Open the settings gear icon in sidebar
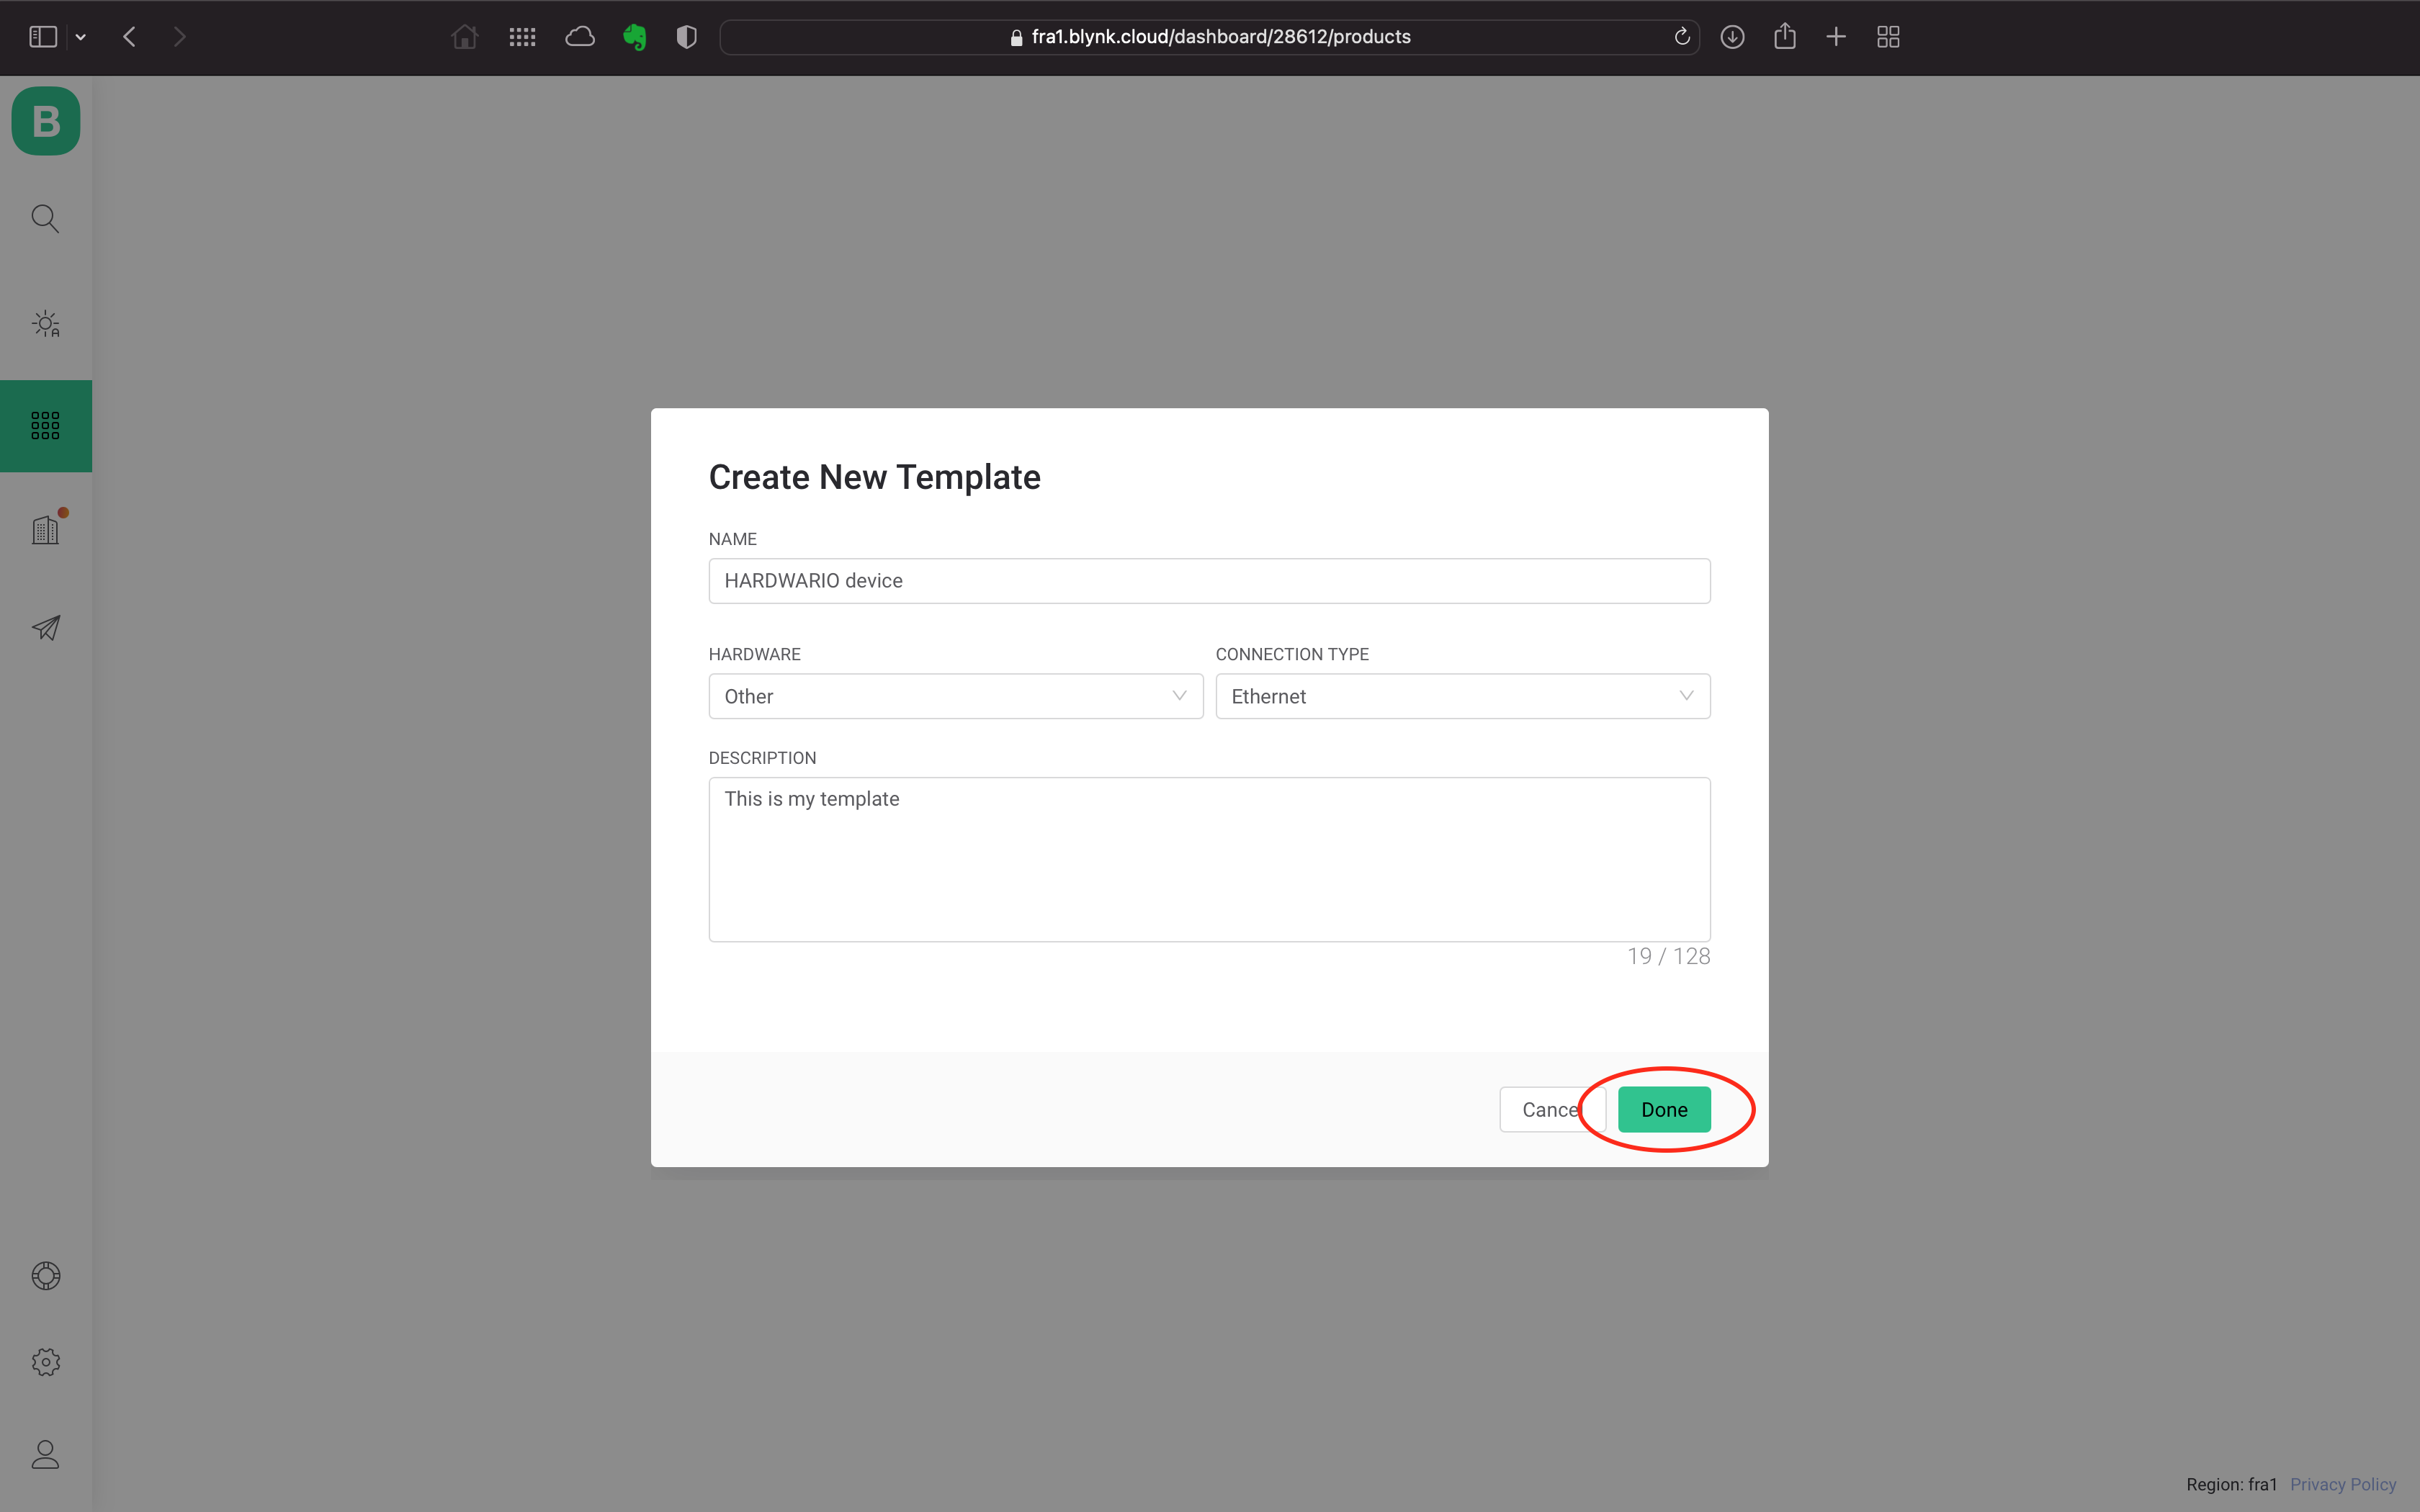 click(46, 1362)
